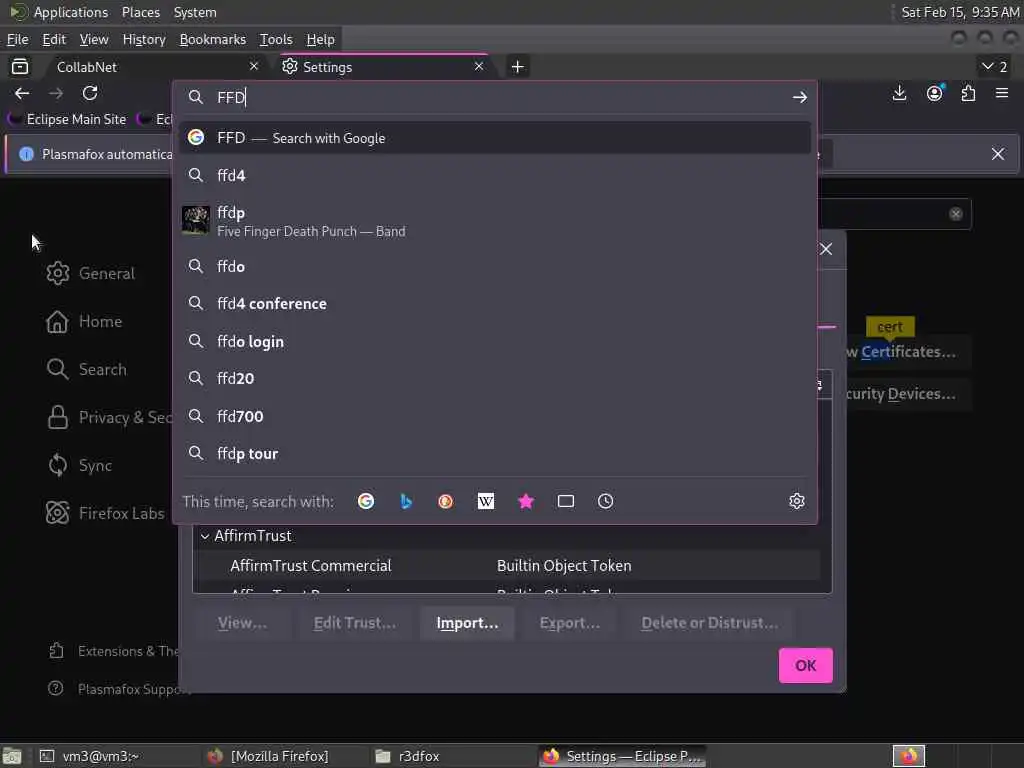Image resolution: width=1024 pixels, height=768 pixels.
Task: Open the Bookmarks menu
Action: click(x=213, y=40)
